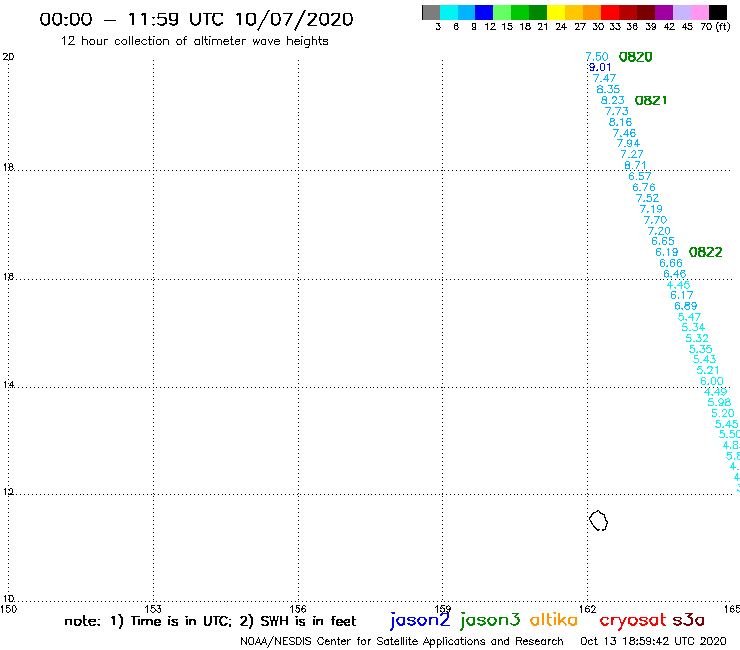Click the 0820 time stamp

point(635,57)
